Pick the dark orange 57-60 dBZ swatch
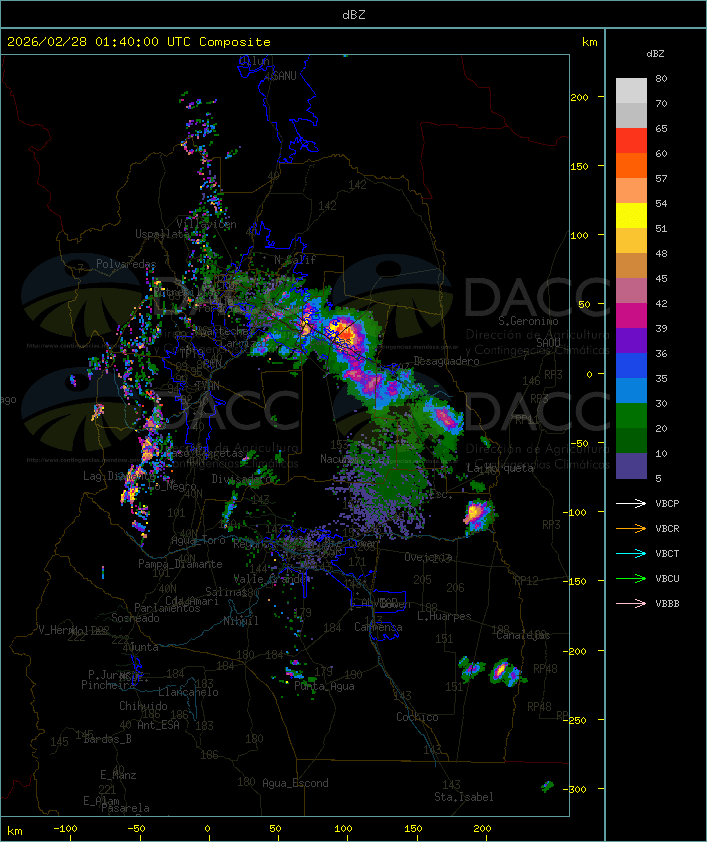The width and height of the screenshot is (707, 842). tap(631, 165)
